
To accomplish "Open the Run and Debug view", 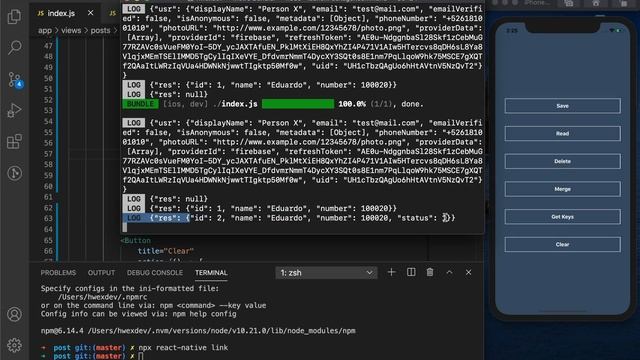I will pos(14,111).
